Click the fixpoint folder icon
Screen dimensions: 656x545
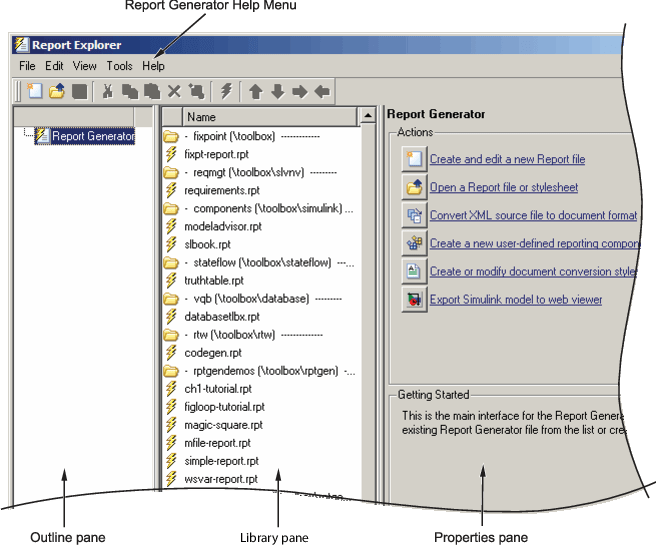(x=171, y=136)
